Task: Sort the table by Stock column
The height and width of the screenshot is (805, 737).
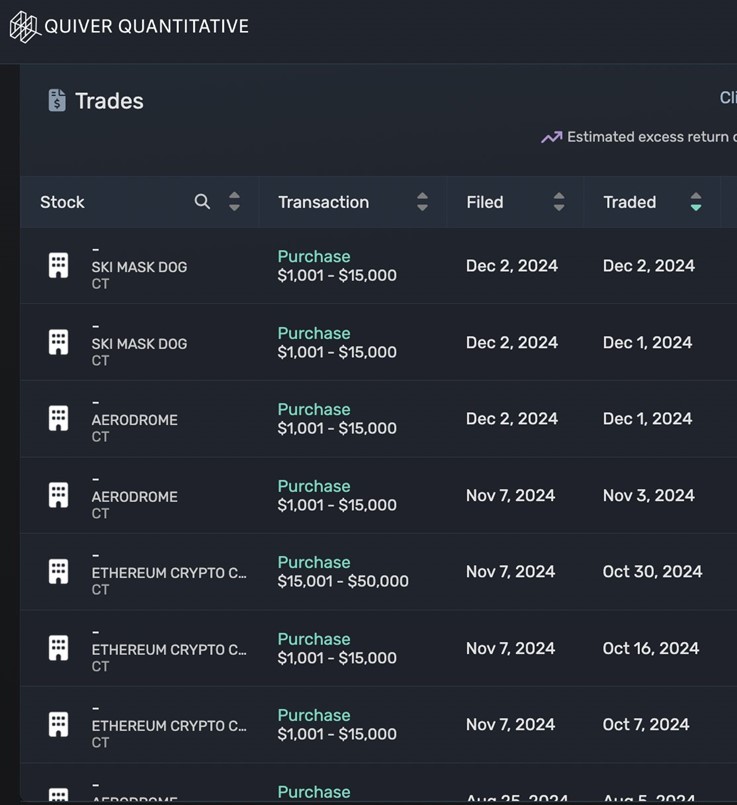Action: [x=234, y=202]
